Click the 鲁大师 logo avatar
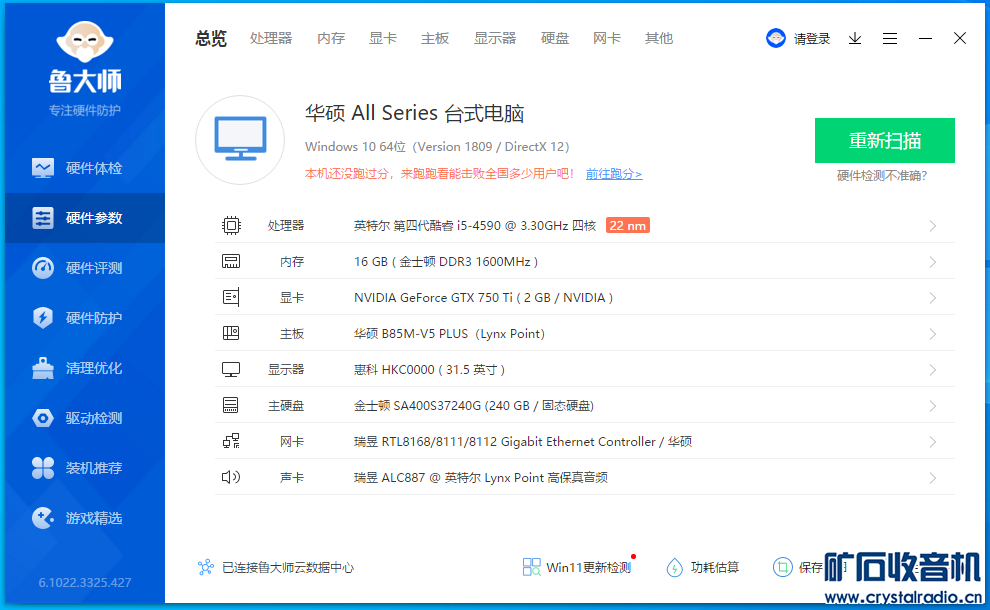 [85, 42]
